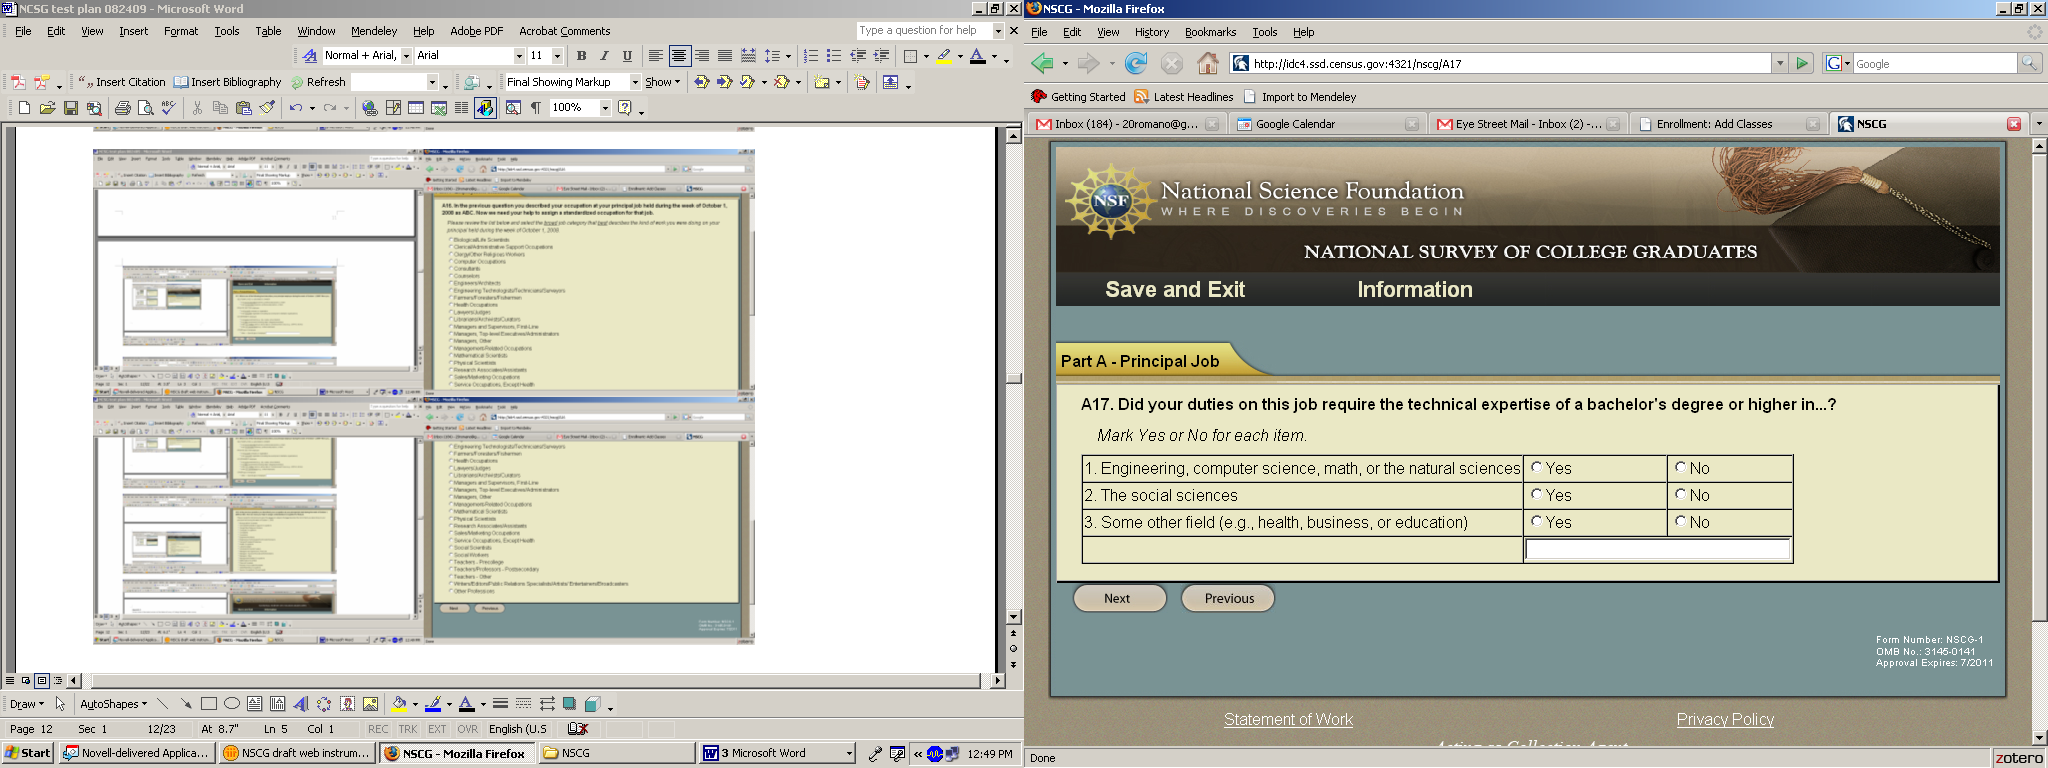Apply fill color in Drawing toolbar
Viewport: 2048px width, 768px height.
click(399, 704)
